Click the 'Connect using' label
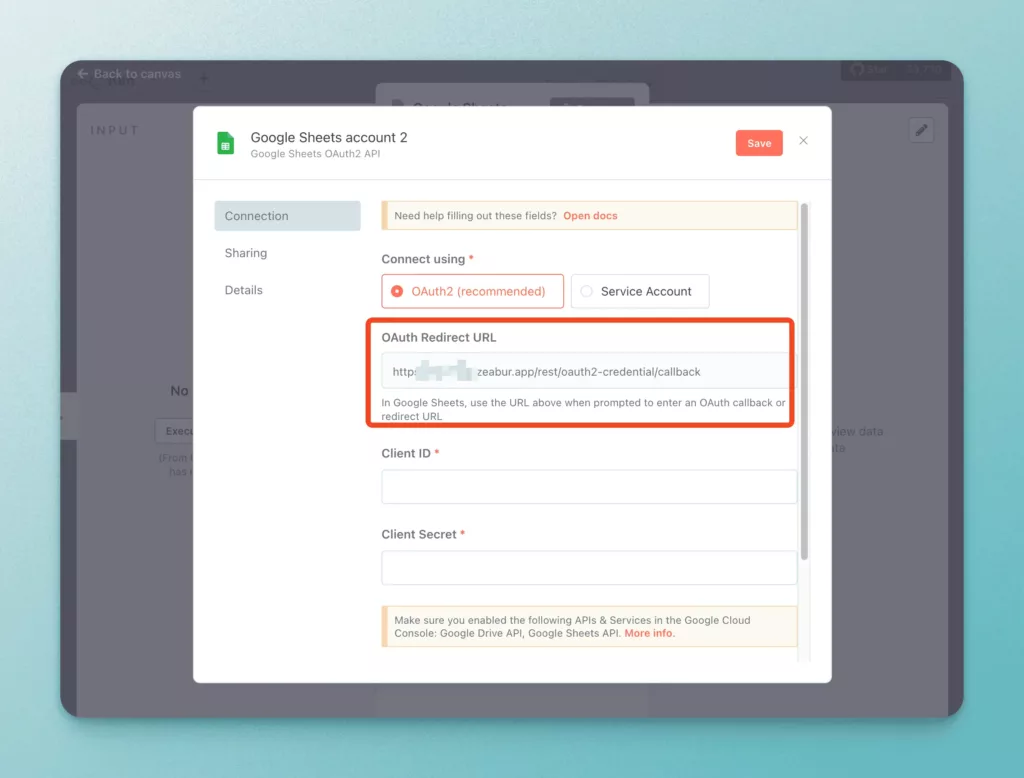 [423, 259]
